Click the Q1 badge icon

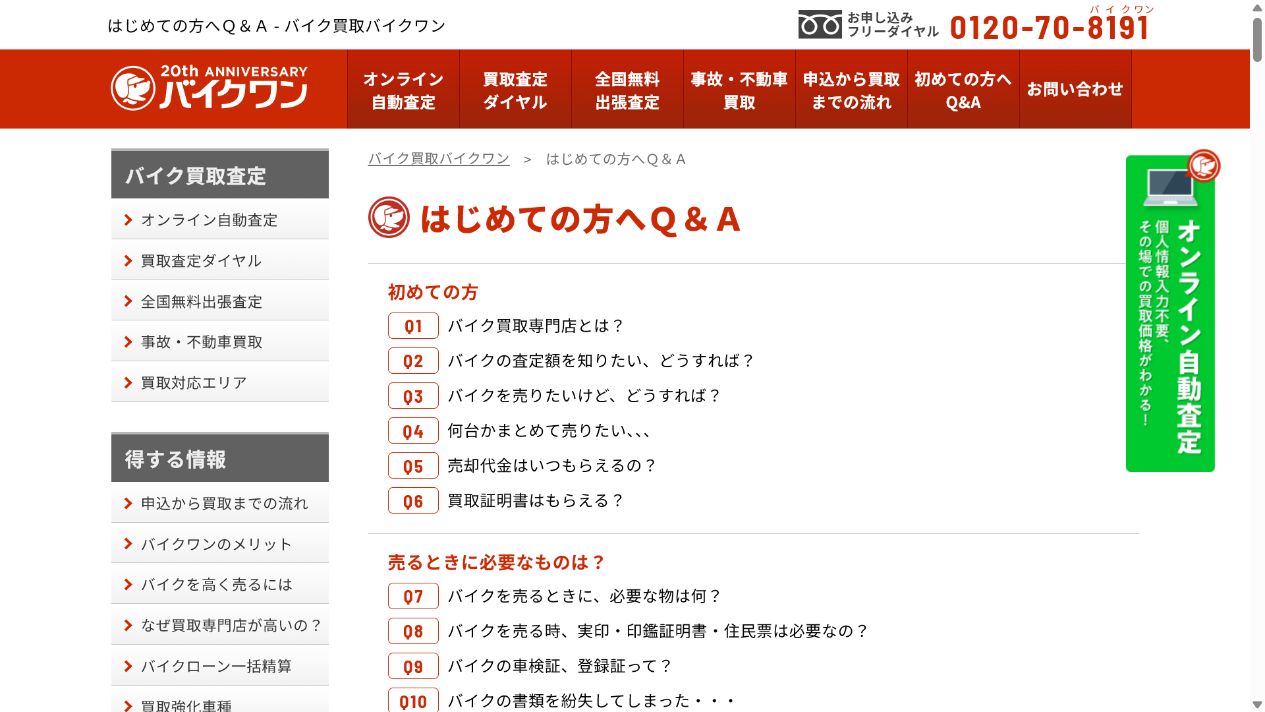(x=413, y=326)
